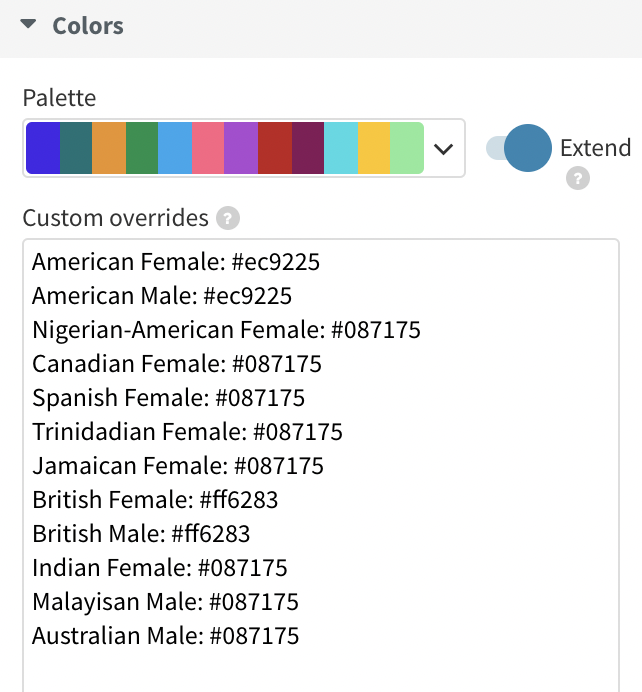Click the American Female override line
The image size is (642, 692).
[x=176, y=262]
